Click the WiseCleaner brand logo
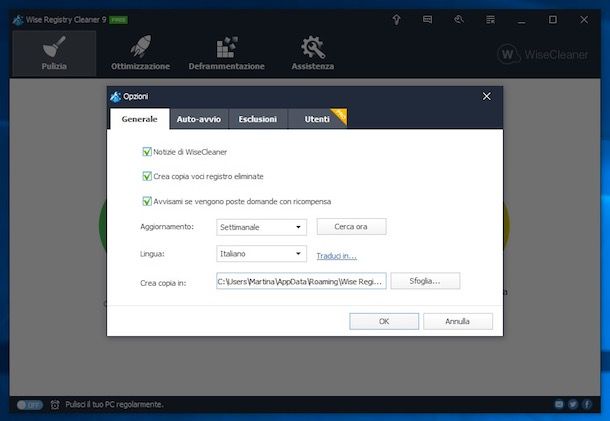 [542, 54]
